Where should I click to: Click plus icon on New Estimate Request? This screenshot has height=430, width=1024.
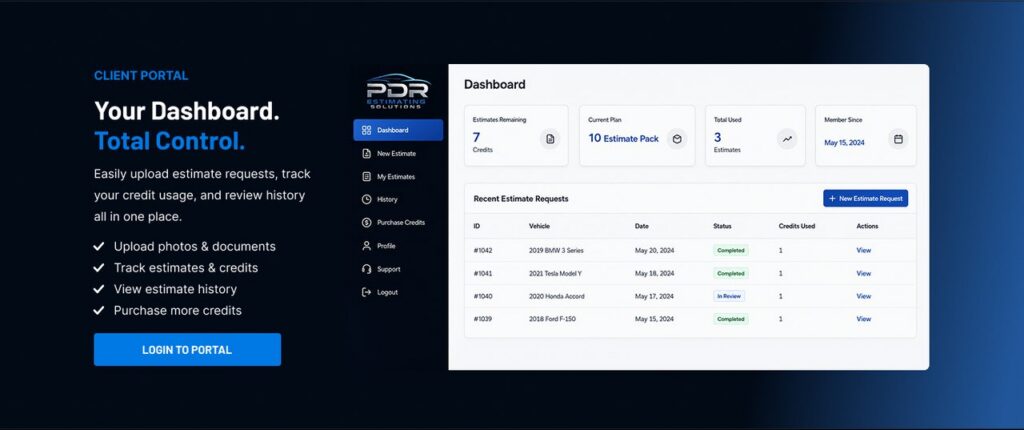pyautogui.click(x=832, y=198)
